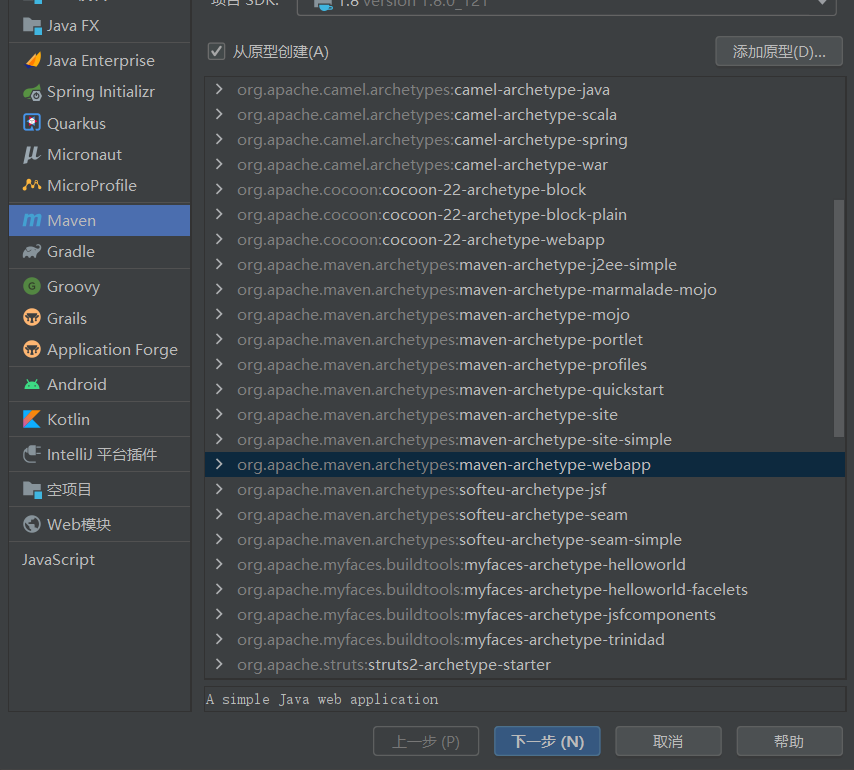Select maven-archetype-site entry
This screenshot has height=770, width=854.
pos(524,414)
